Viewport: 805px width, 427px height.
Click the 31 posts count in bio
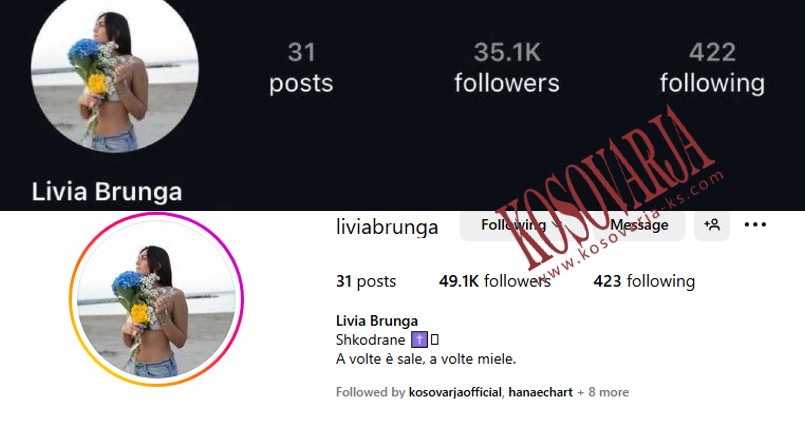point(366,281)
